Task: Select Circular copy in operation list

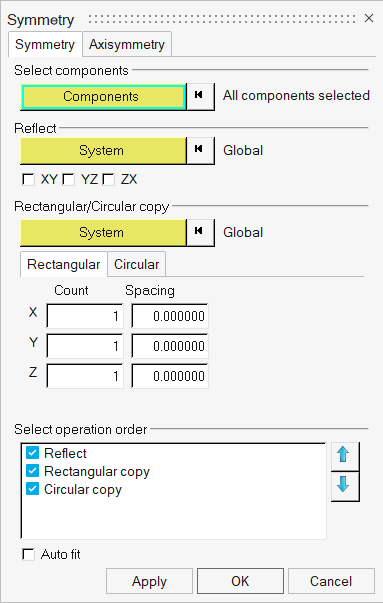Action: 83,489
